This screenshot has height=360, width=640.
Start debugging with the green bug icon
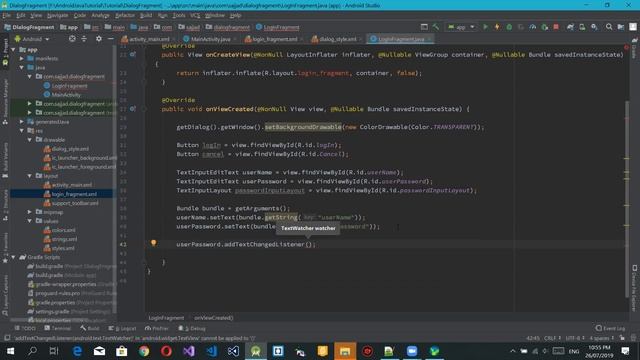coord(509,27)
